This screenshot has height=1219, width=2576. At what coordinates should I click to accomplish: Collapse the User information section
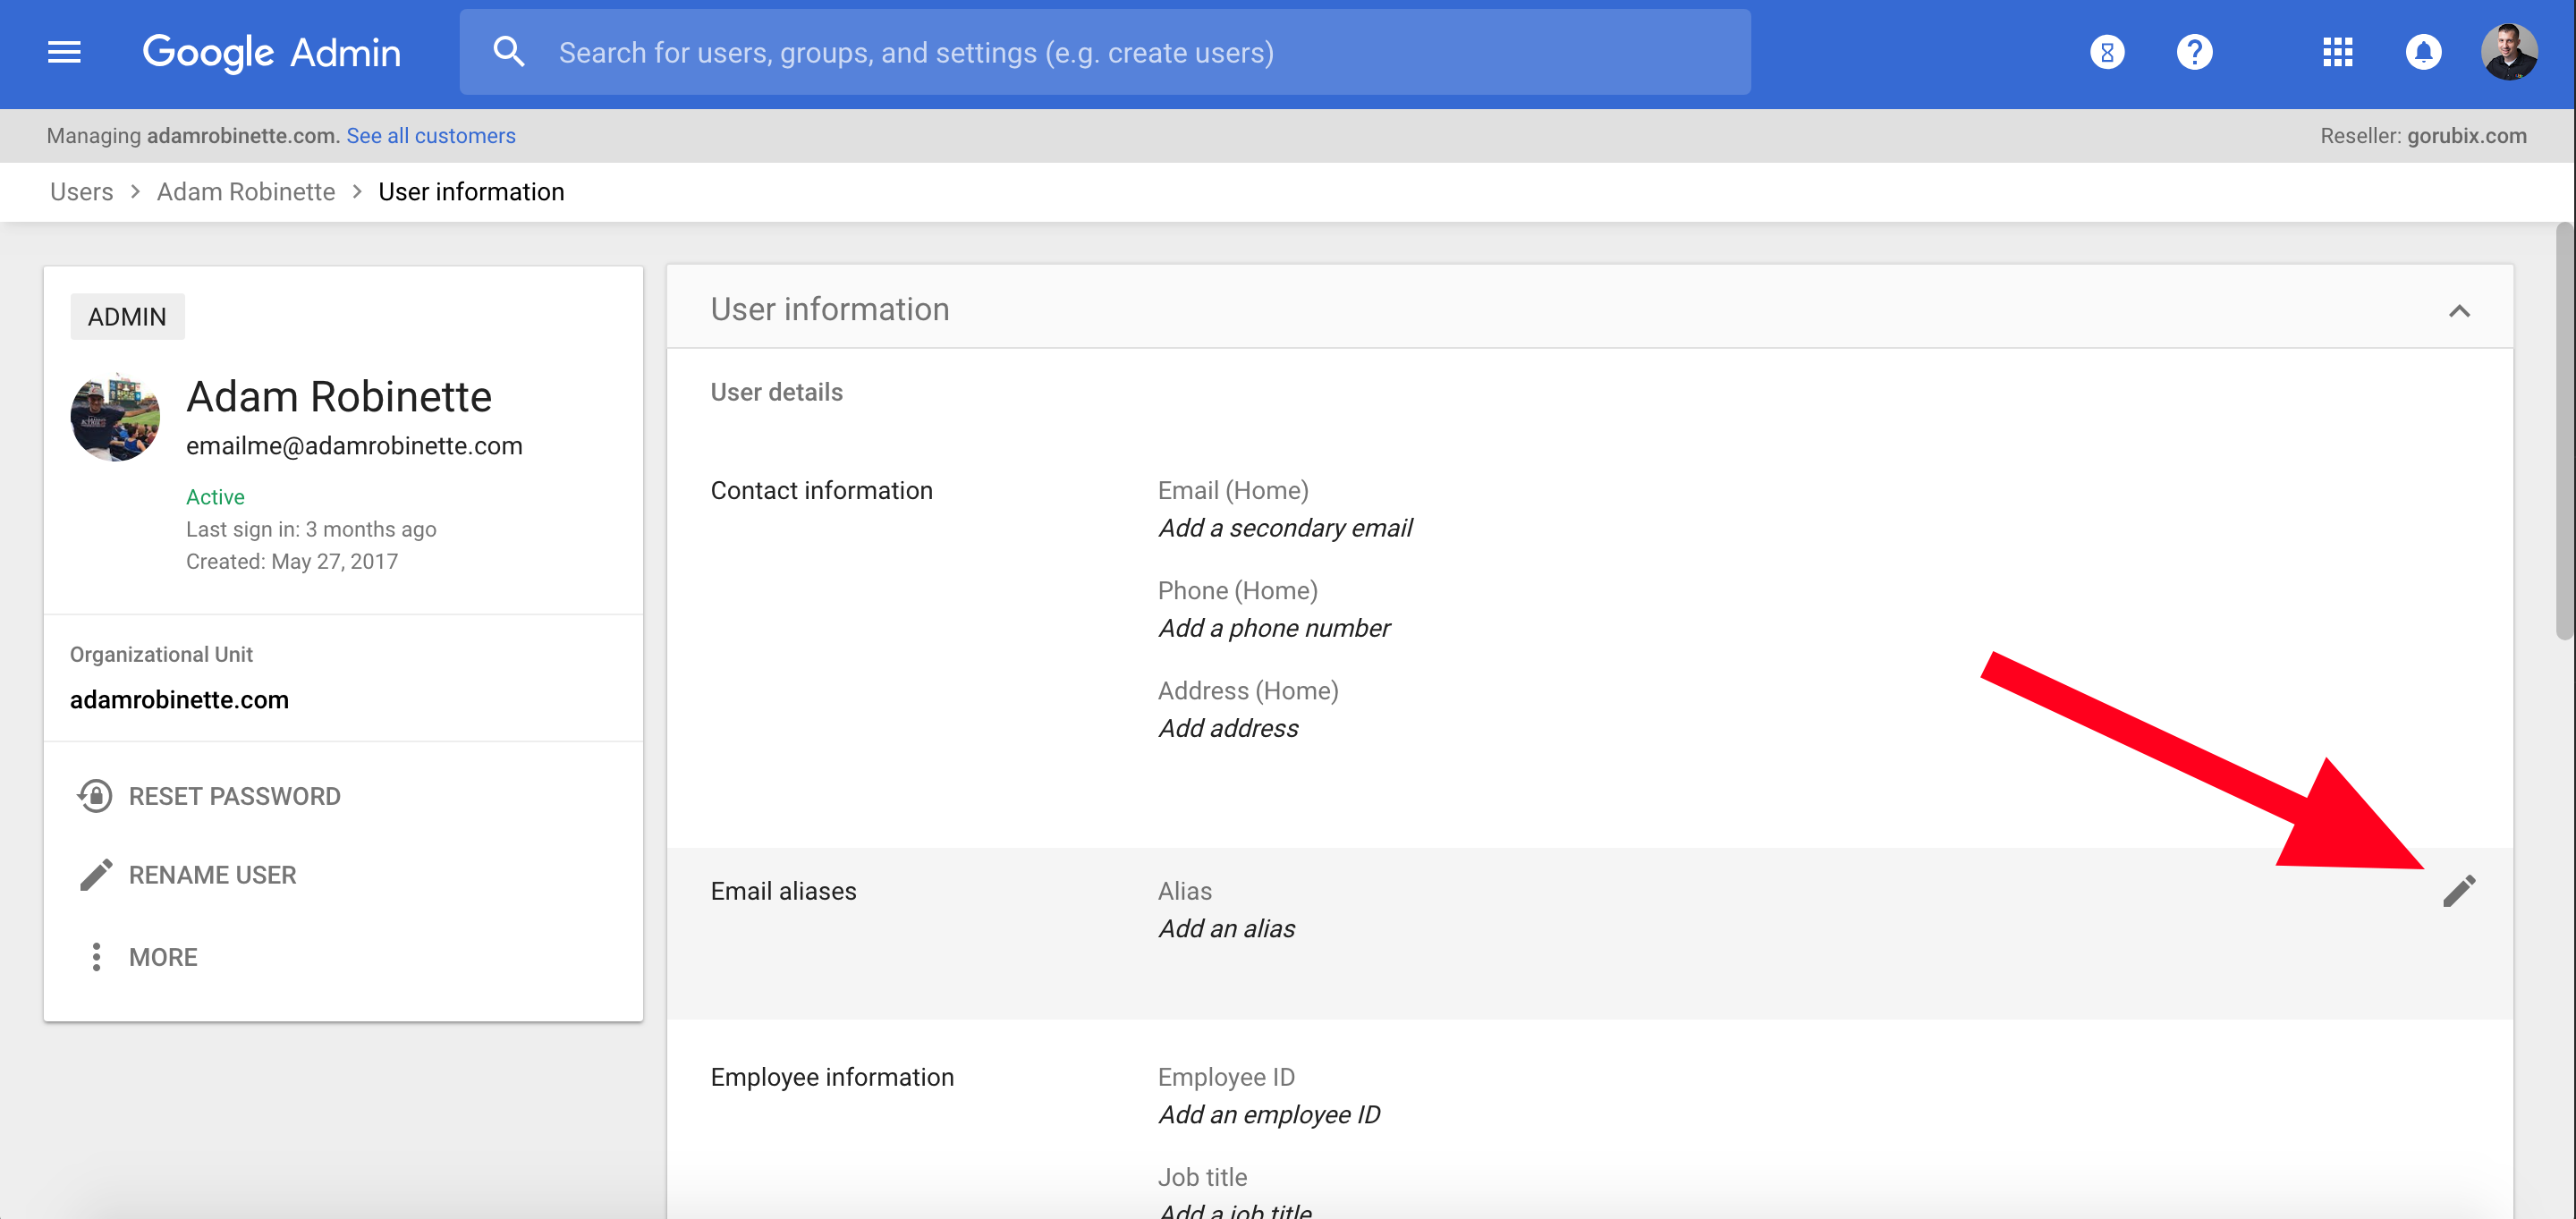pos(2459,311)
